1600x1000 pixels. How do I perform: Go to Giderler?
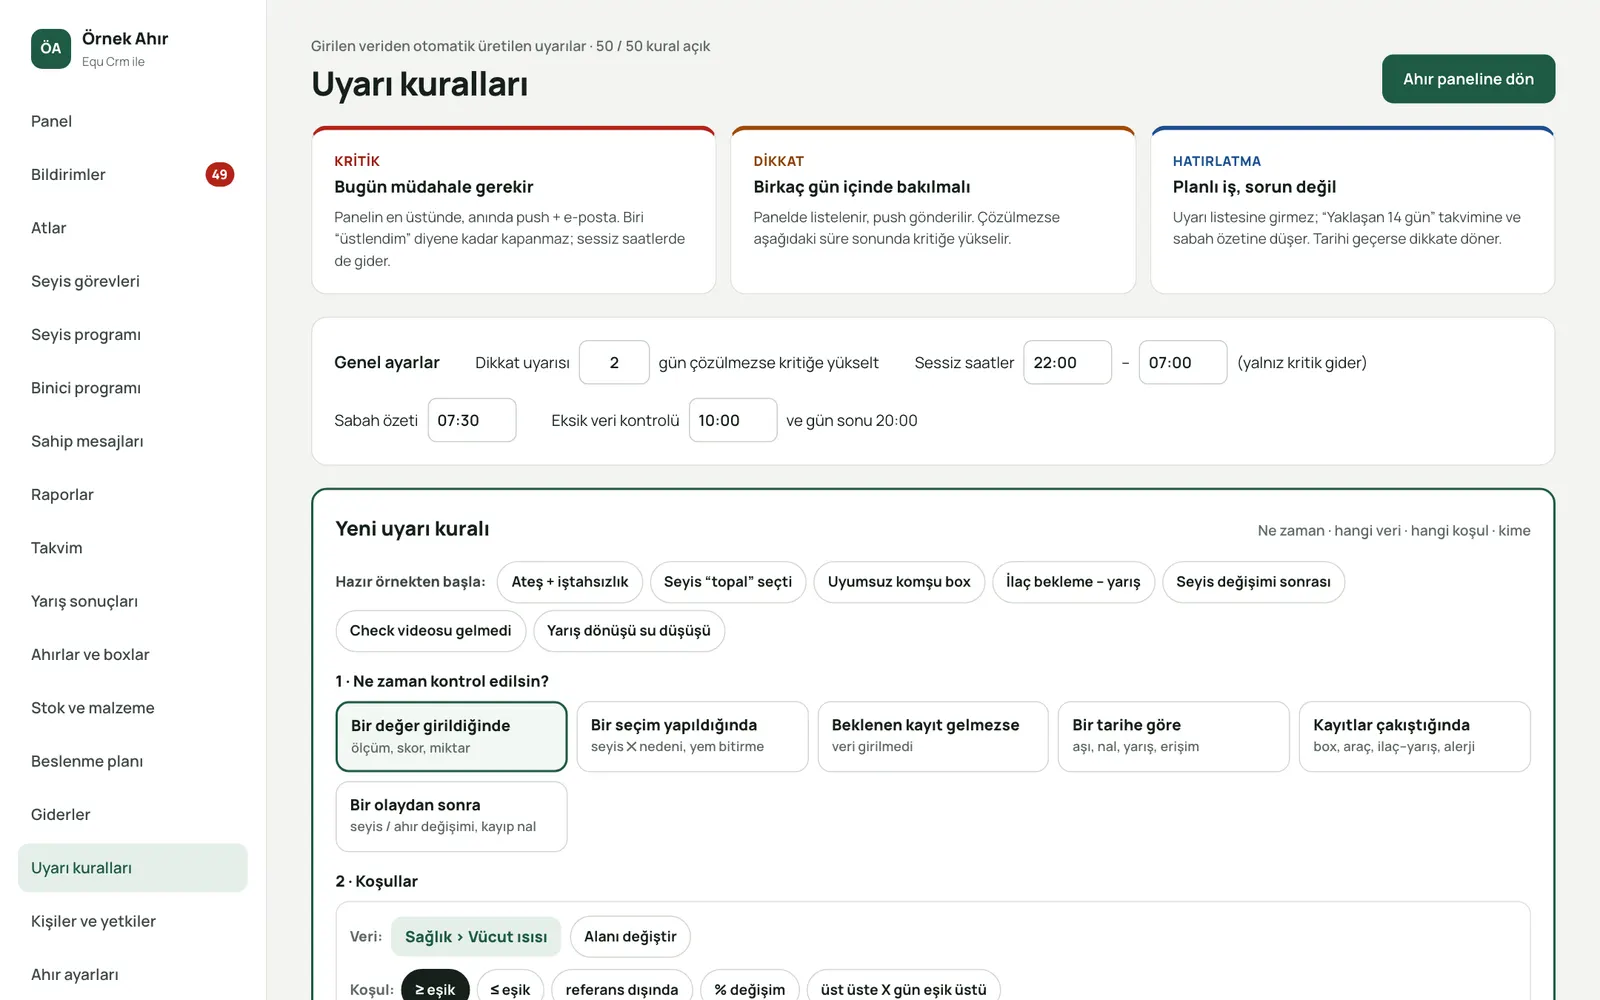click(132, 814)
